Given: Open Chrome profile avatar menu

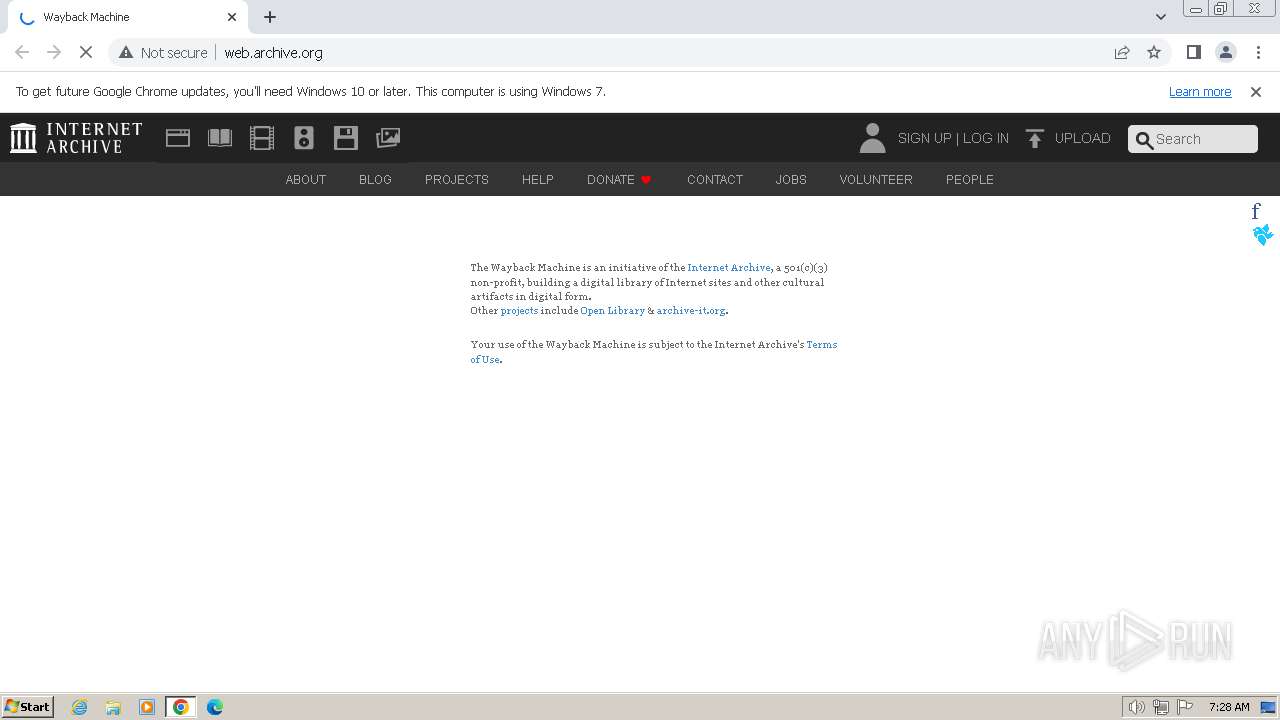Looking at the screenshot, I should 1225,52.
